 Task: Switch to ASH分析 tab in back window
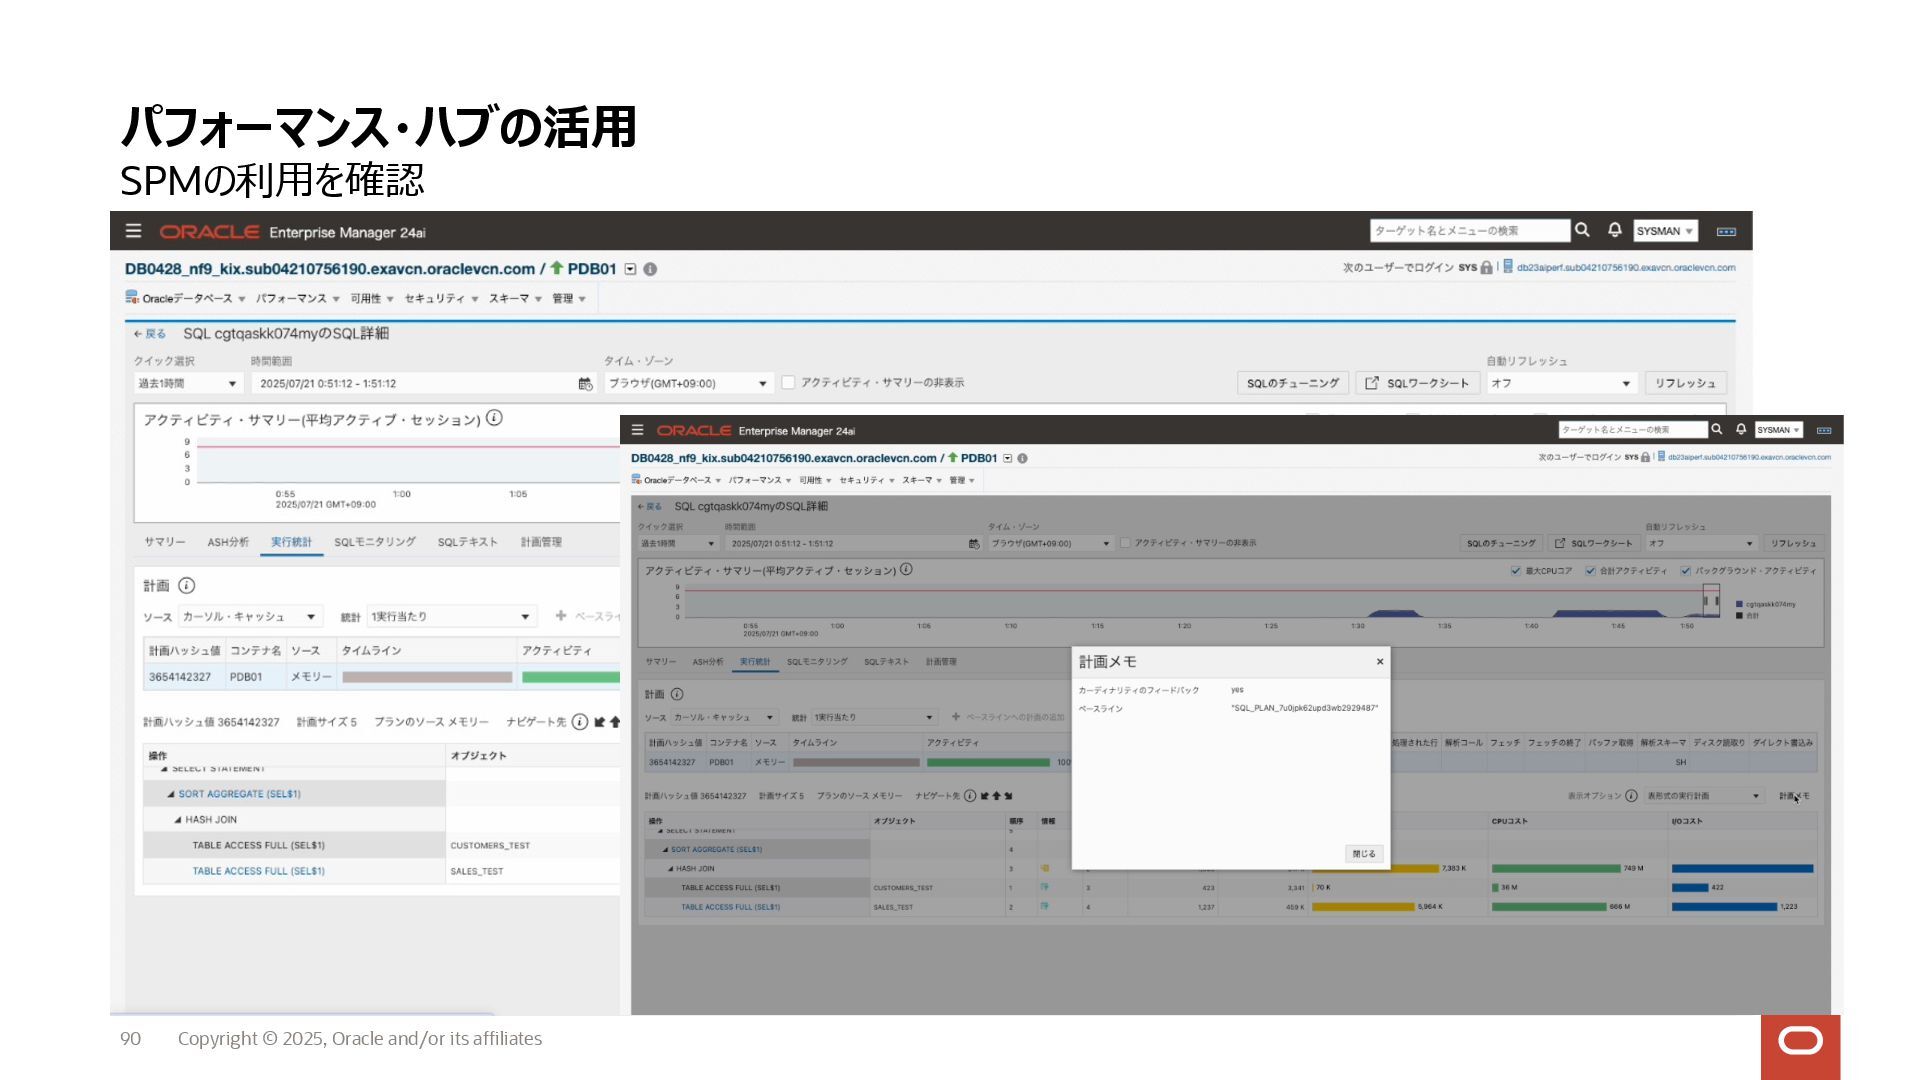click(228, 542)
